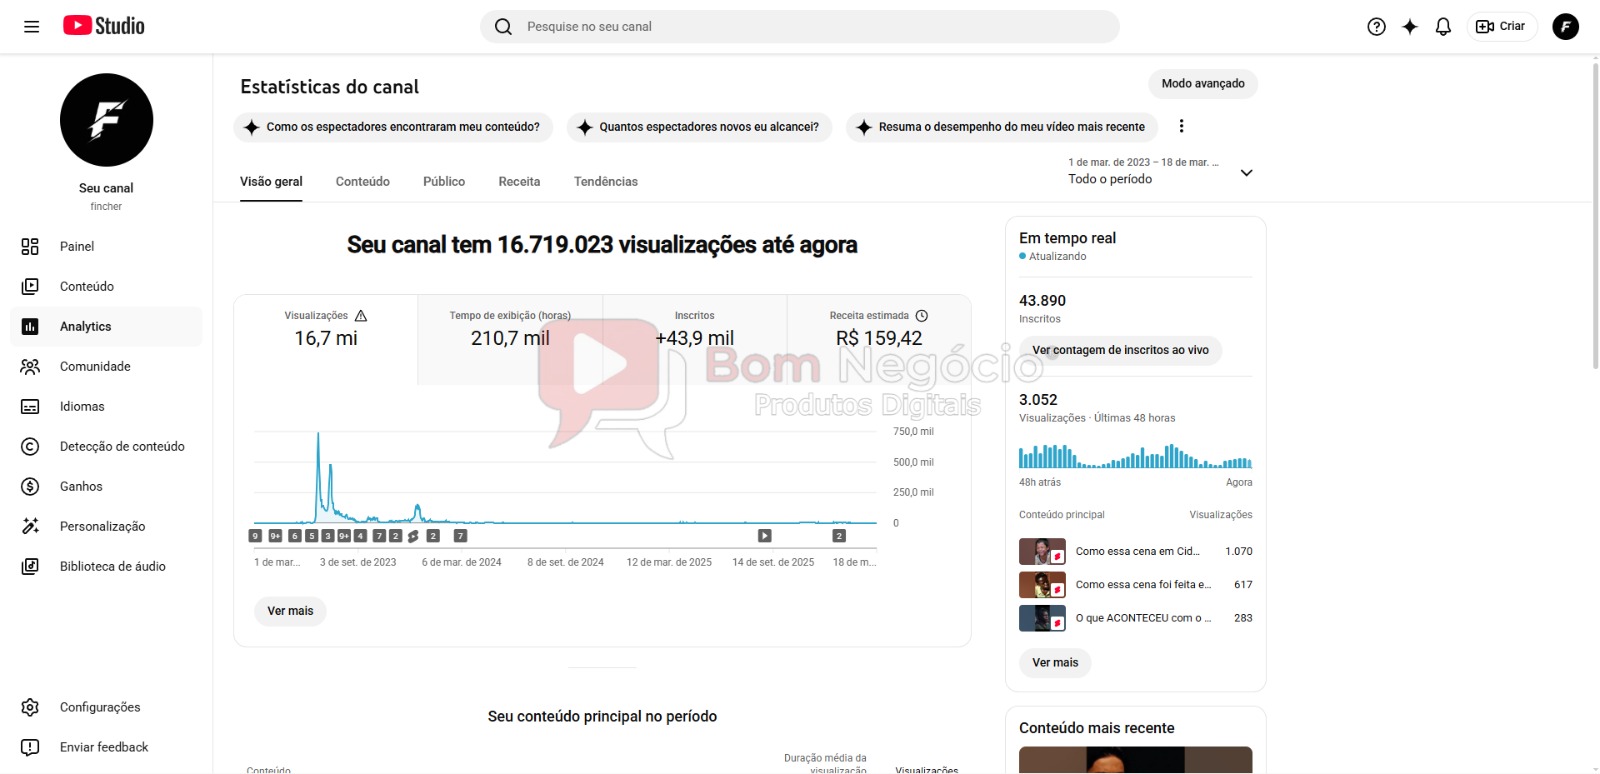Viewport: 1600px width, 774px height.
Task: Click the Criar create button
Action: (x=1502, y=27)
